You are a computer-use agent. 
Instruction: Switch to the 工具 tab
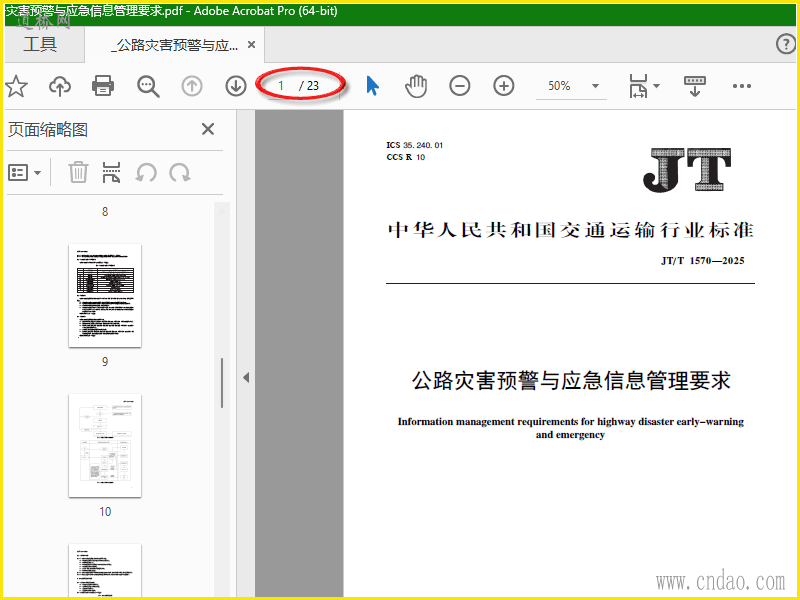click(x=40, y=44)
